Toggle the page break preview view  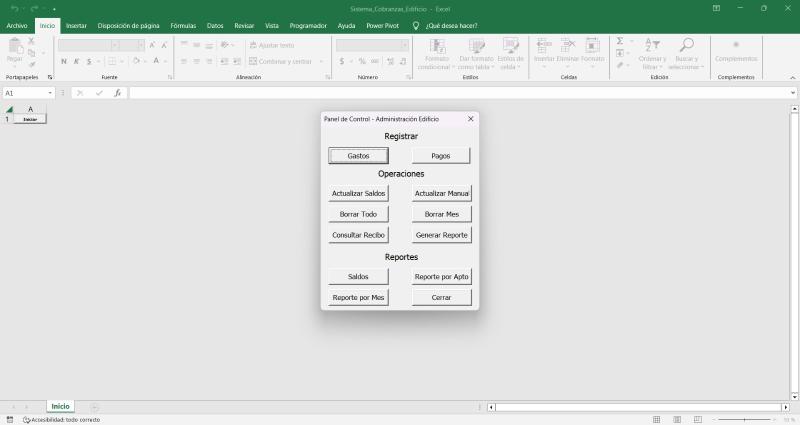tap(696, 420)
